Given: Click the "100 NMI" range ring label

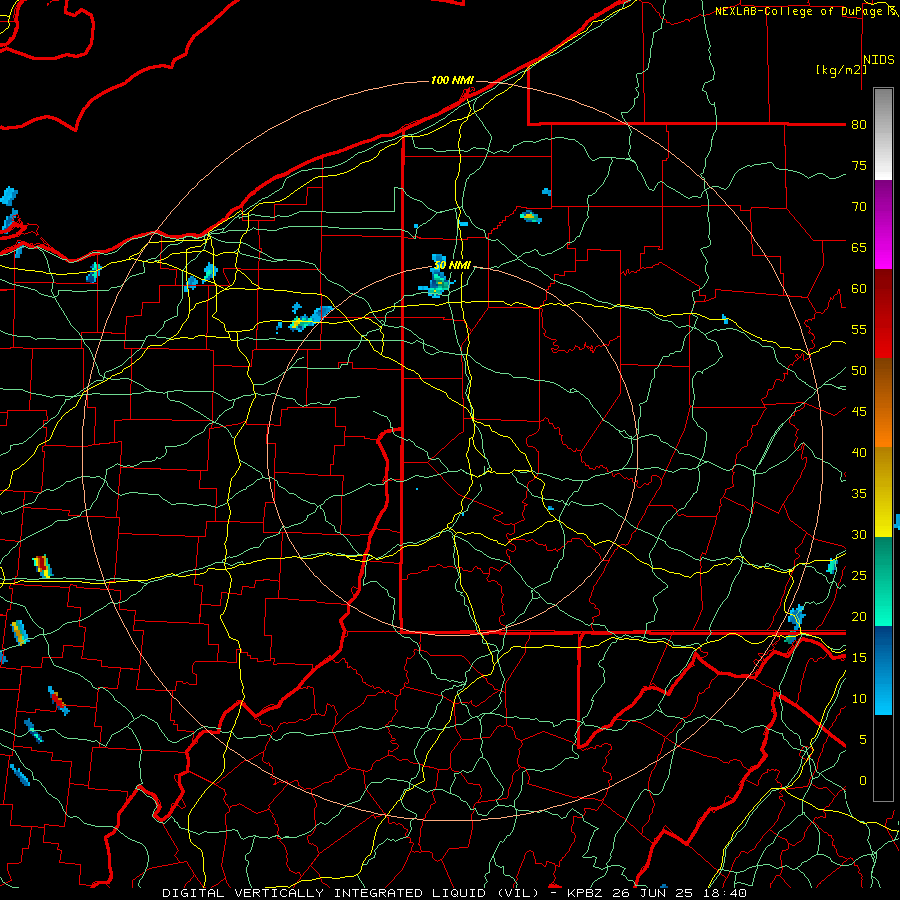Looking at the screenshot, I should 452,80.
